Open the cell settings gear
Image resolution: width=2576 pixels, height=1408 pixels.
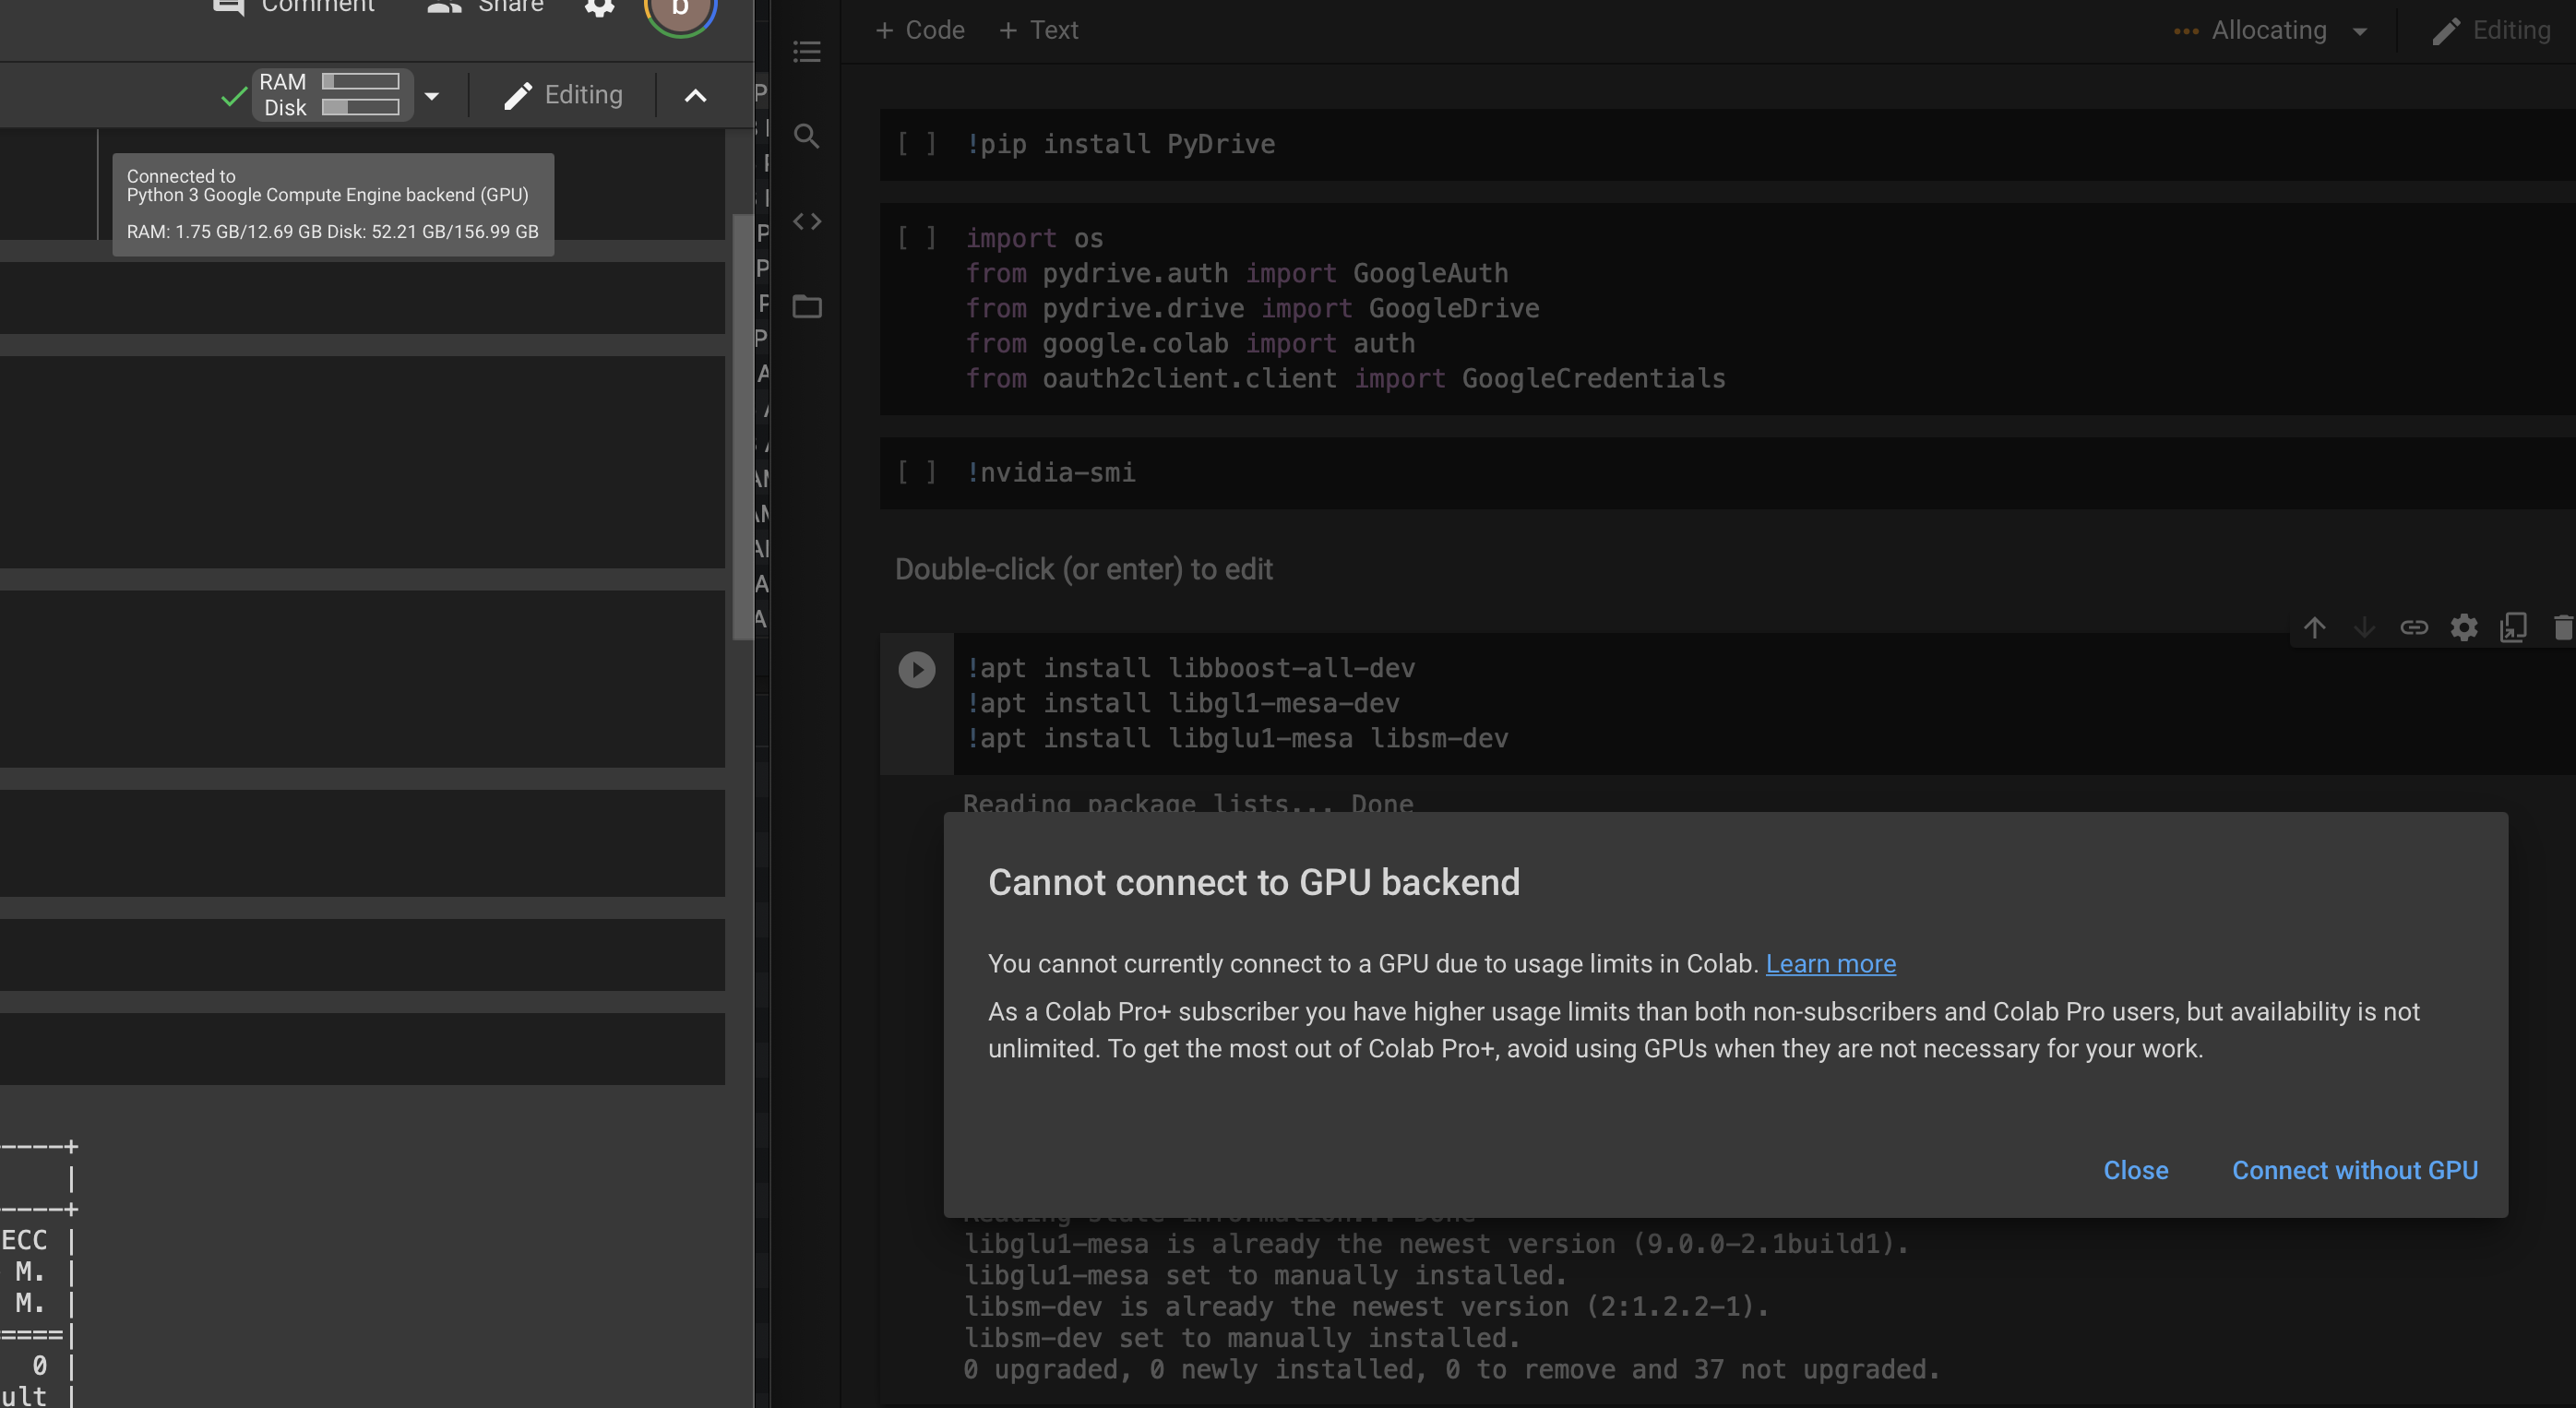click(2465, 627)
